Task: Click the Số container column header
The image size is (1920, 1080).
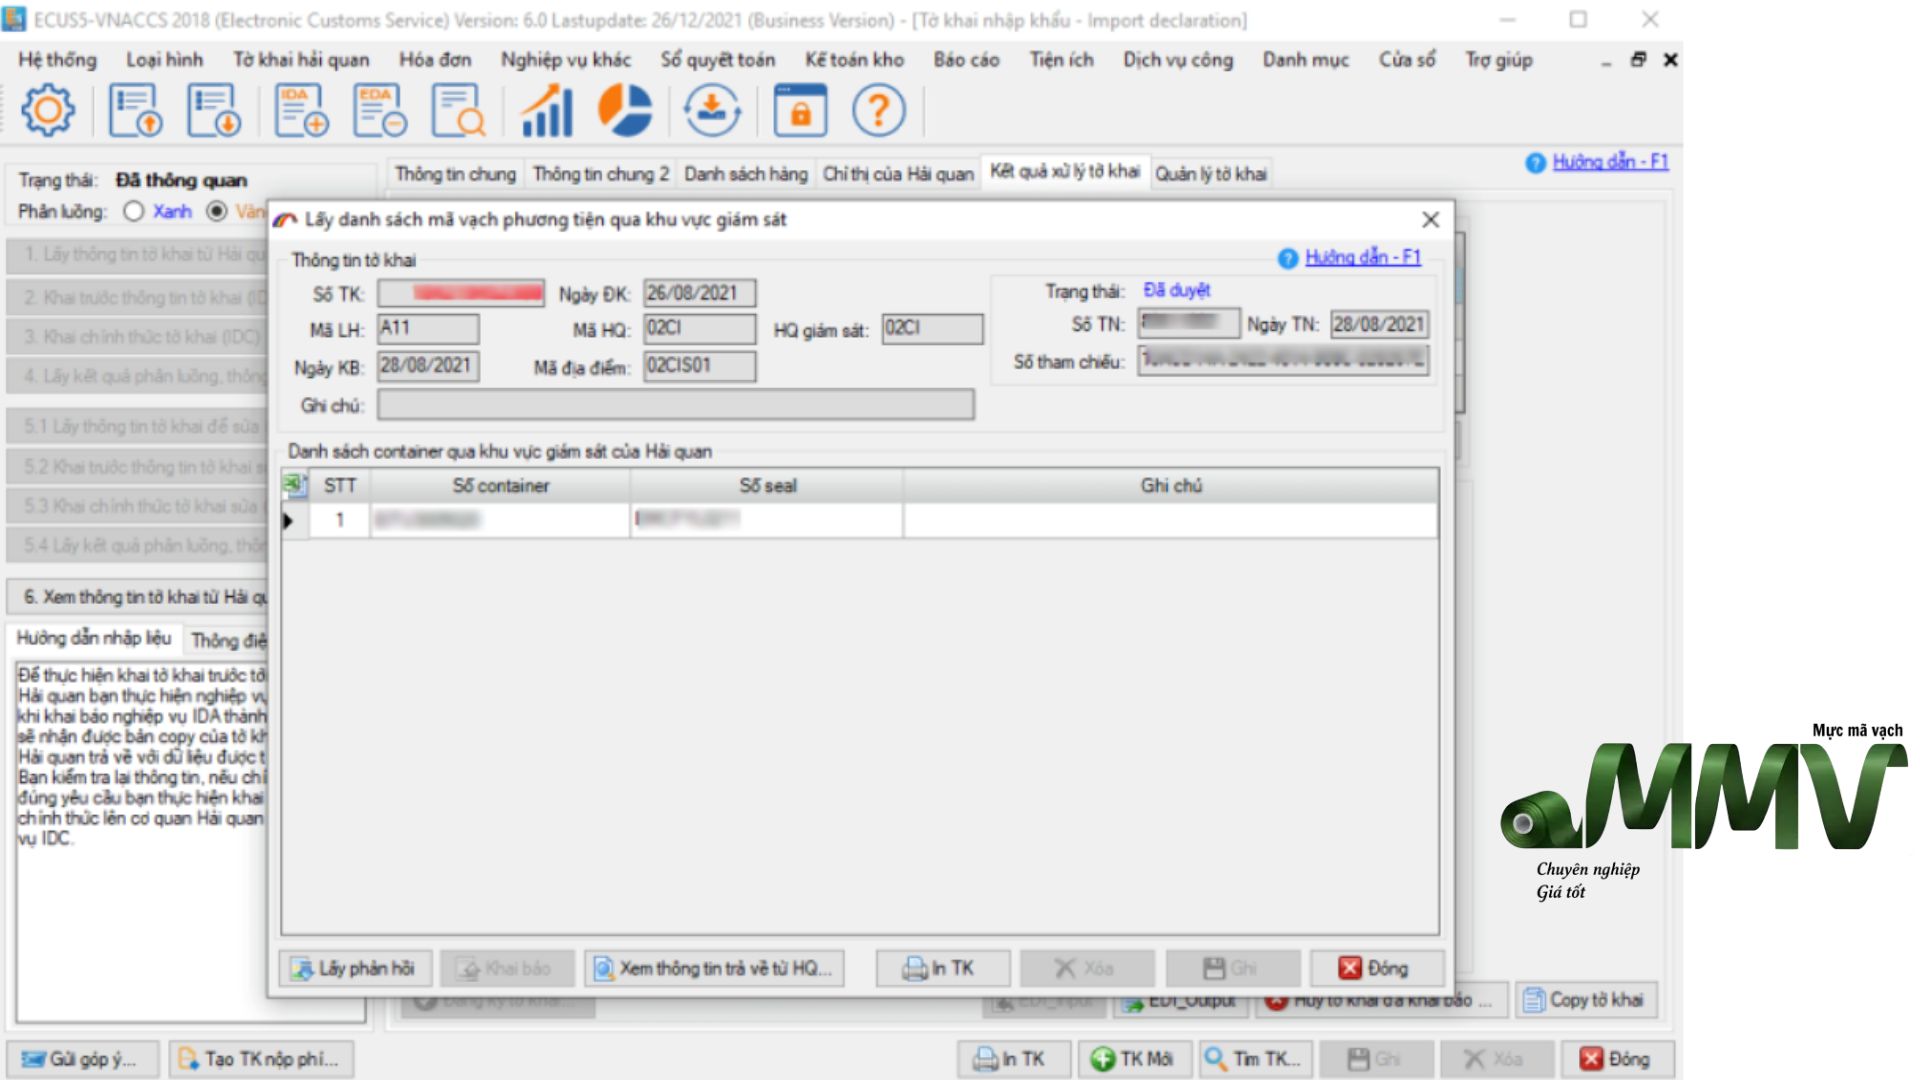Action: (500, 485)
